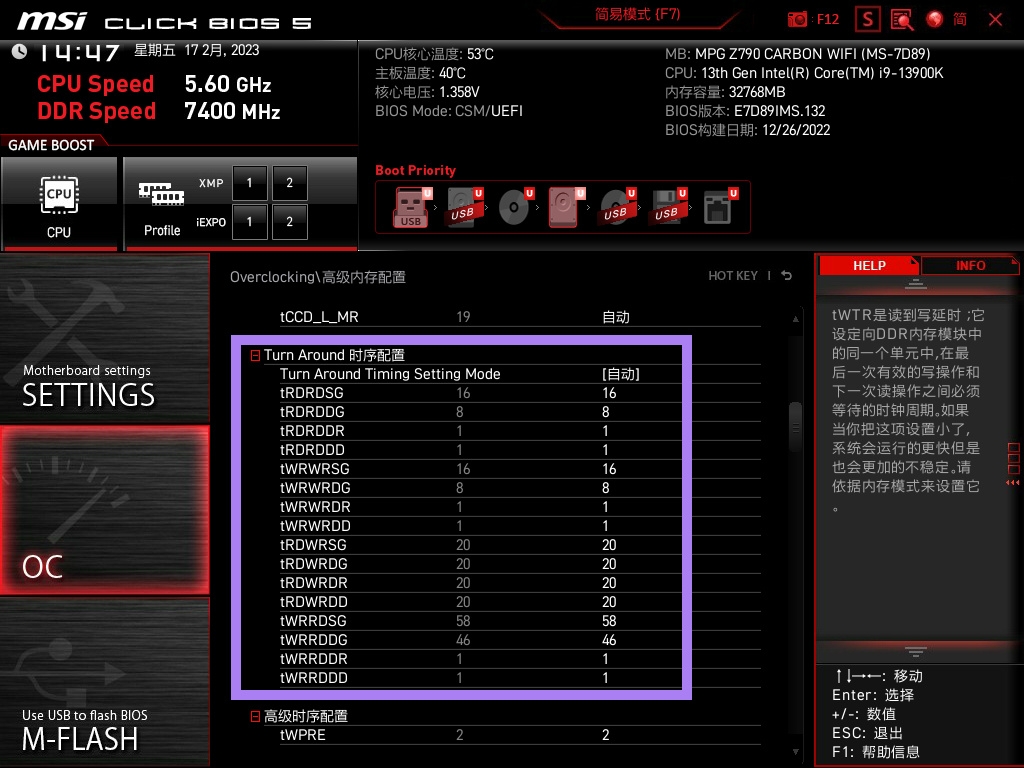Screen dimensions: 1024x768
Task: Click the memory Profile icon
Action: pos(161,206)
